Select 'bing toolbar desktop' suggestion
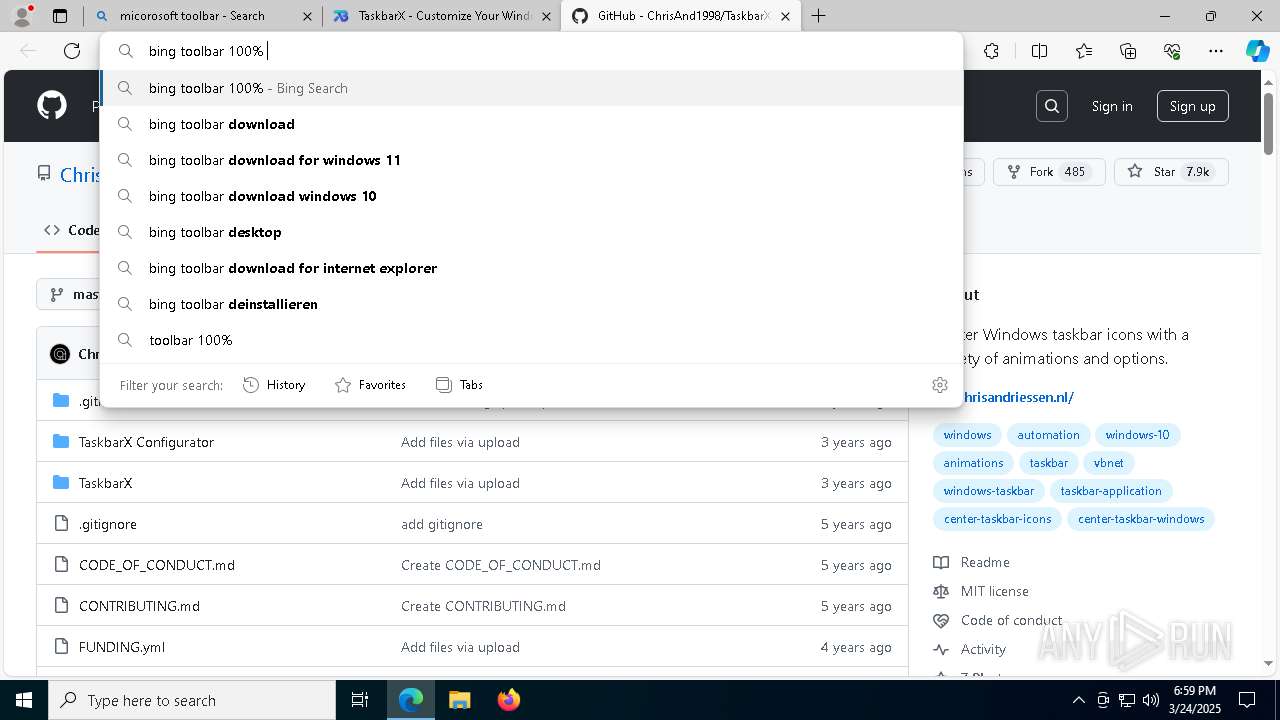 pyautogui.click(x=531, y=232)
